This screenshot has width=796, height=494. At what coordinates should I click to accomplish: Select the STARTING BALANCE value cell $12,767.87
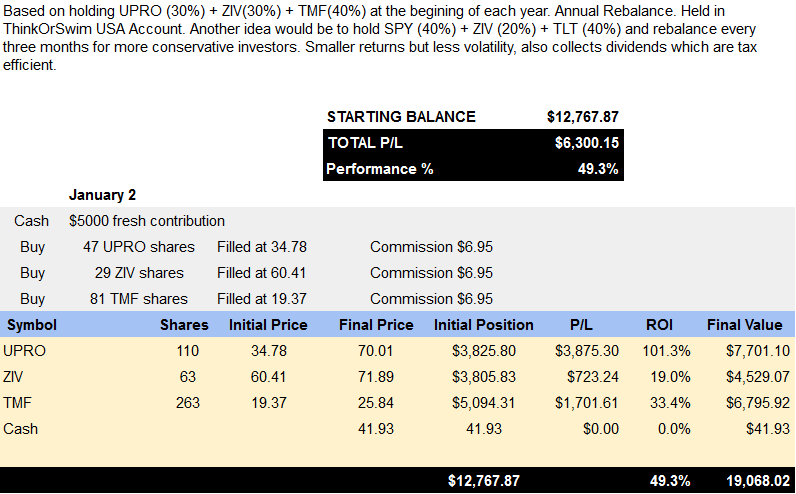583,117
